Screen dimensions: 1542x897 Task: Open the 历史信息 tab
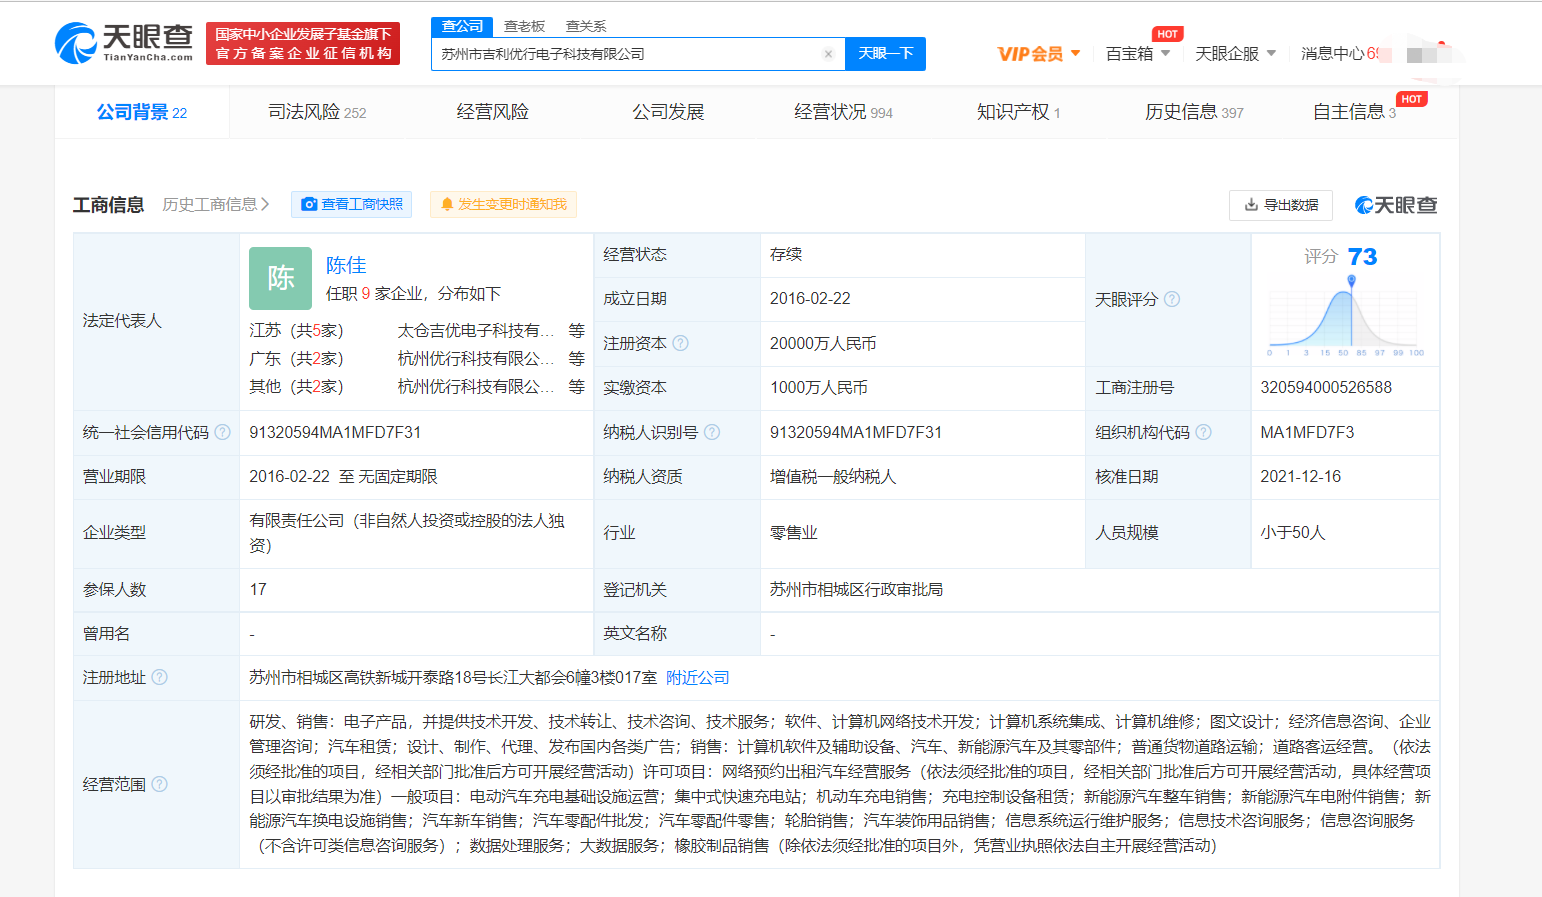click(x=1194, y=112)
